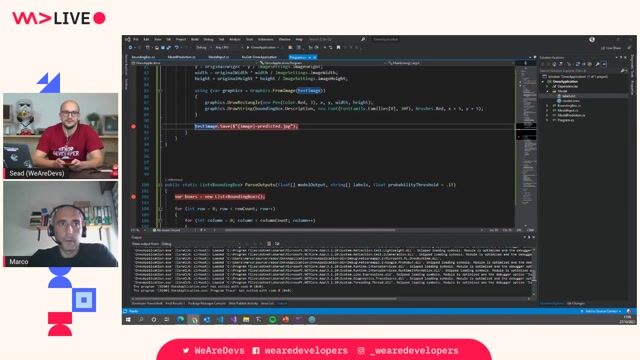The width and height of the screenshot is (640, 360).
Task: Open the File menu
Action: tap(136, 40)
